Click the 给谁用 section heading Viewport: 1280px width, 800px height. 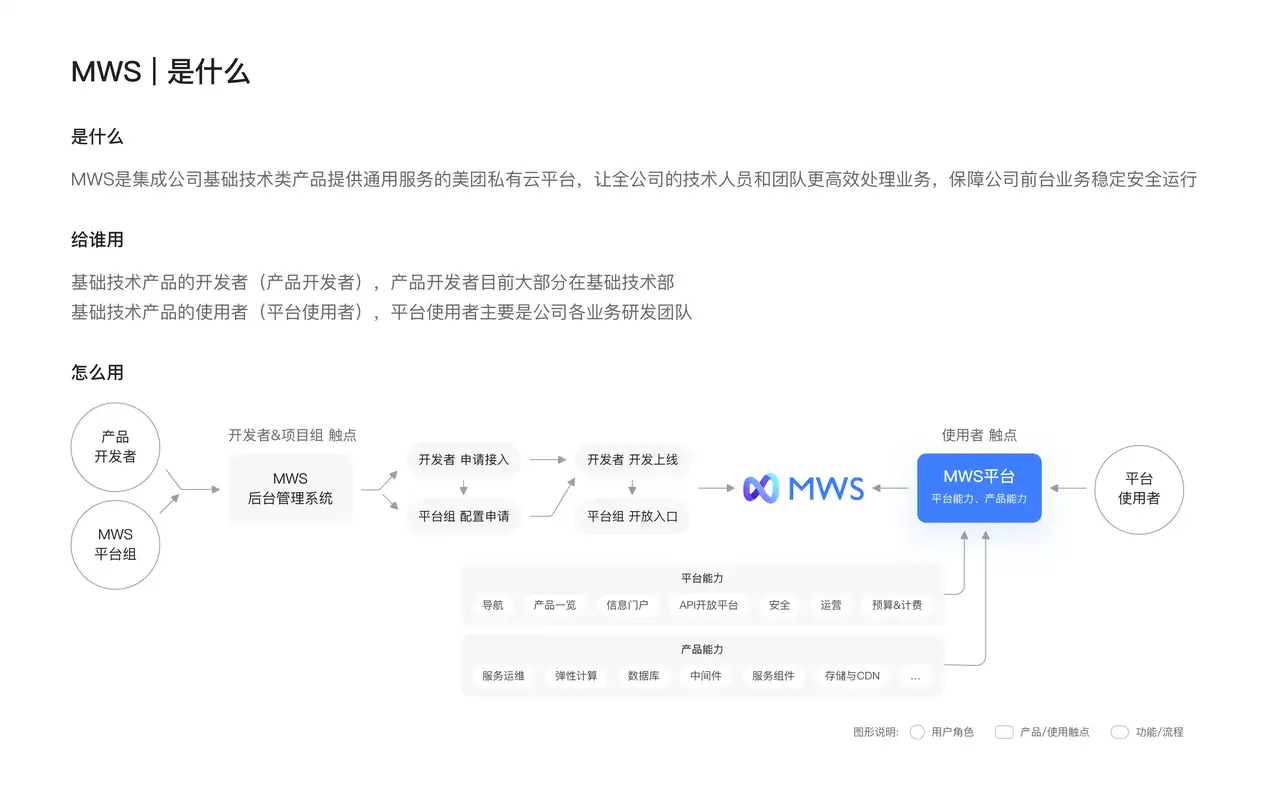point(97,240)
